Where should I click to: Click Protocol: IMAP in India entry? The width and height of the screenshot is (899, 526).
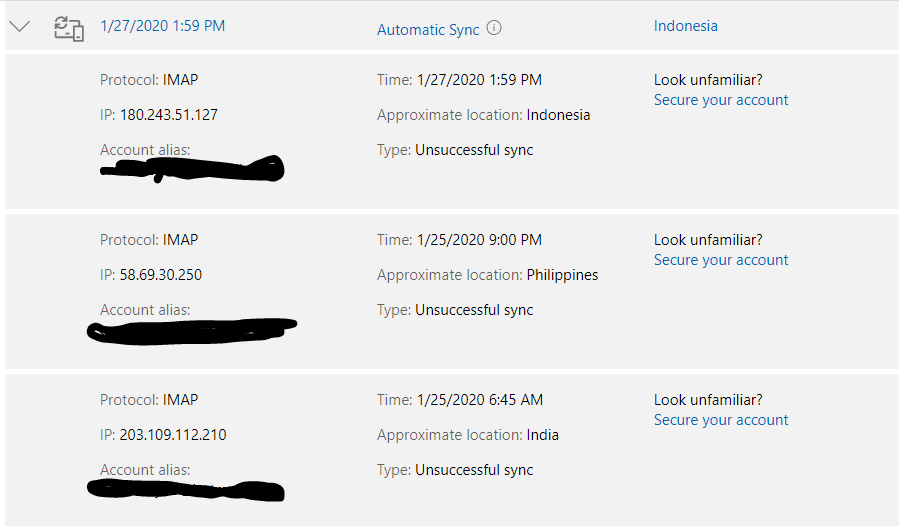(149, 400)
